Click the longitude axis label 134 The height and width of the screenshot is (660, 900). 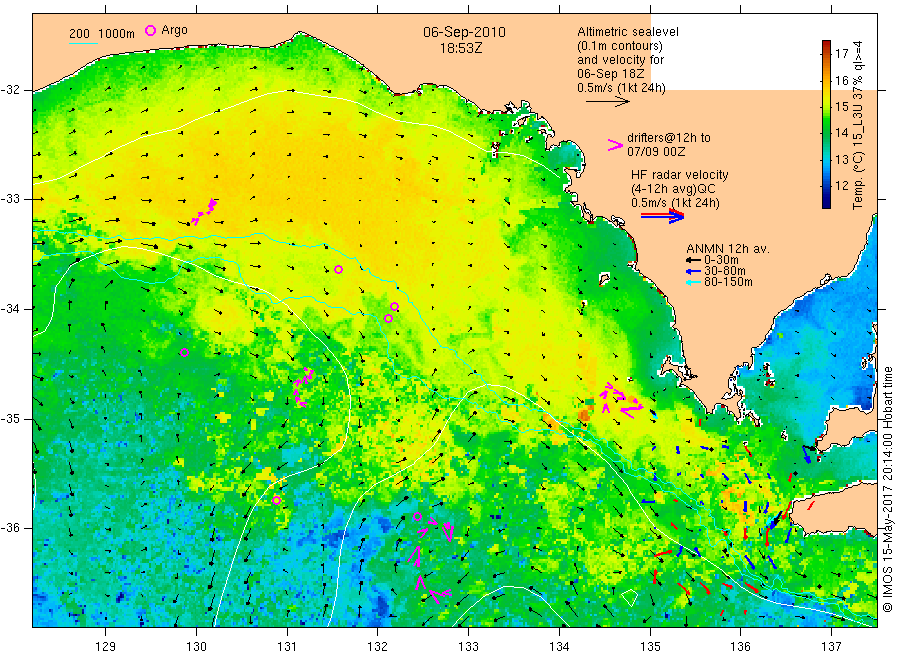click(559, 647)
